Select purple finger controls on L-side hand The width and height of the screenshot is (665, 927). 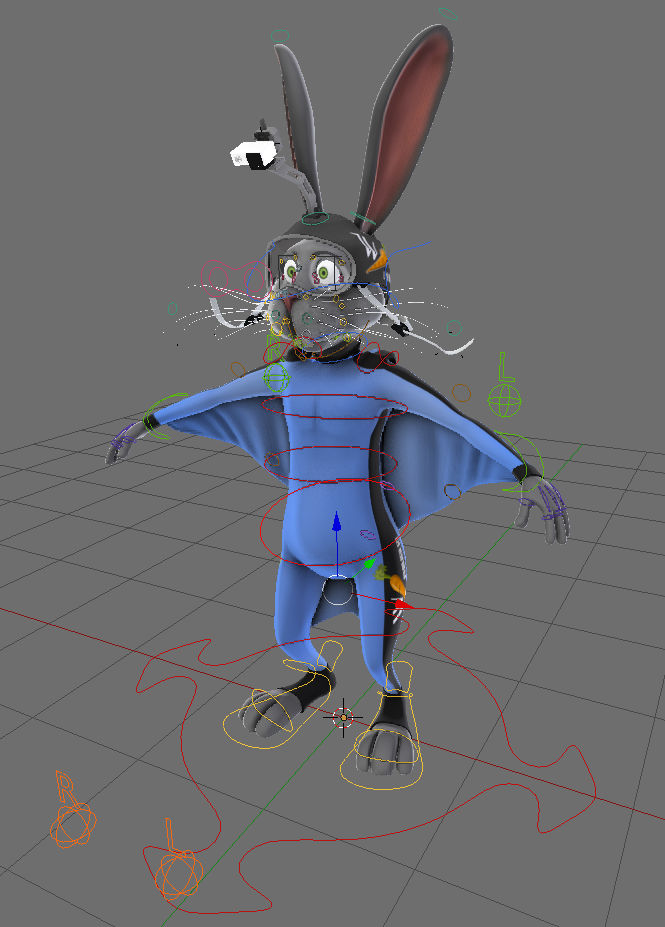click(x=544, y=501)
